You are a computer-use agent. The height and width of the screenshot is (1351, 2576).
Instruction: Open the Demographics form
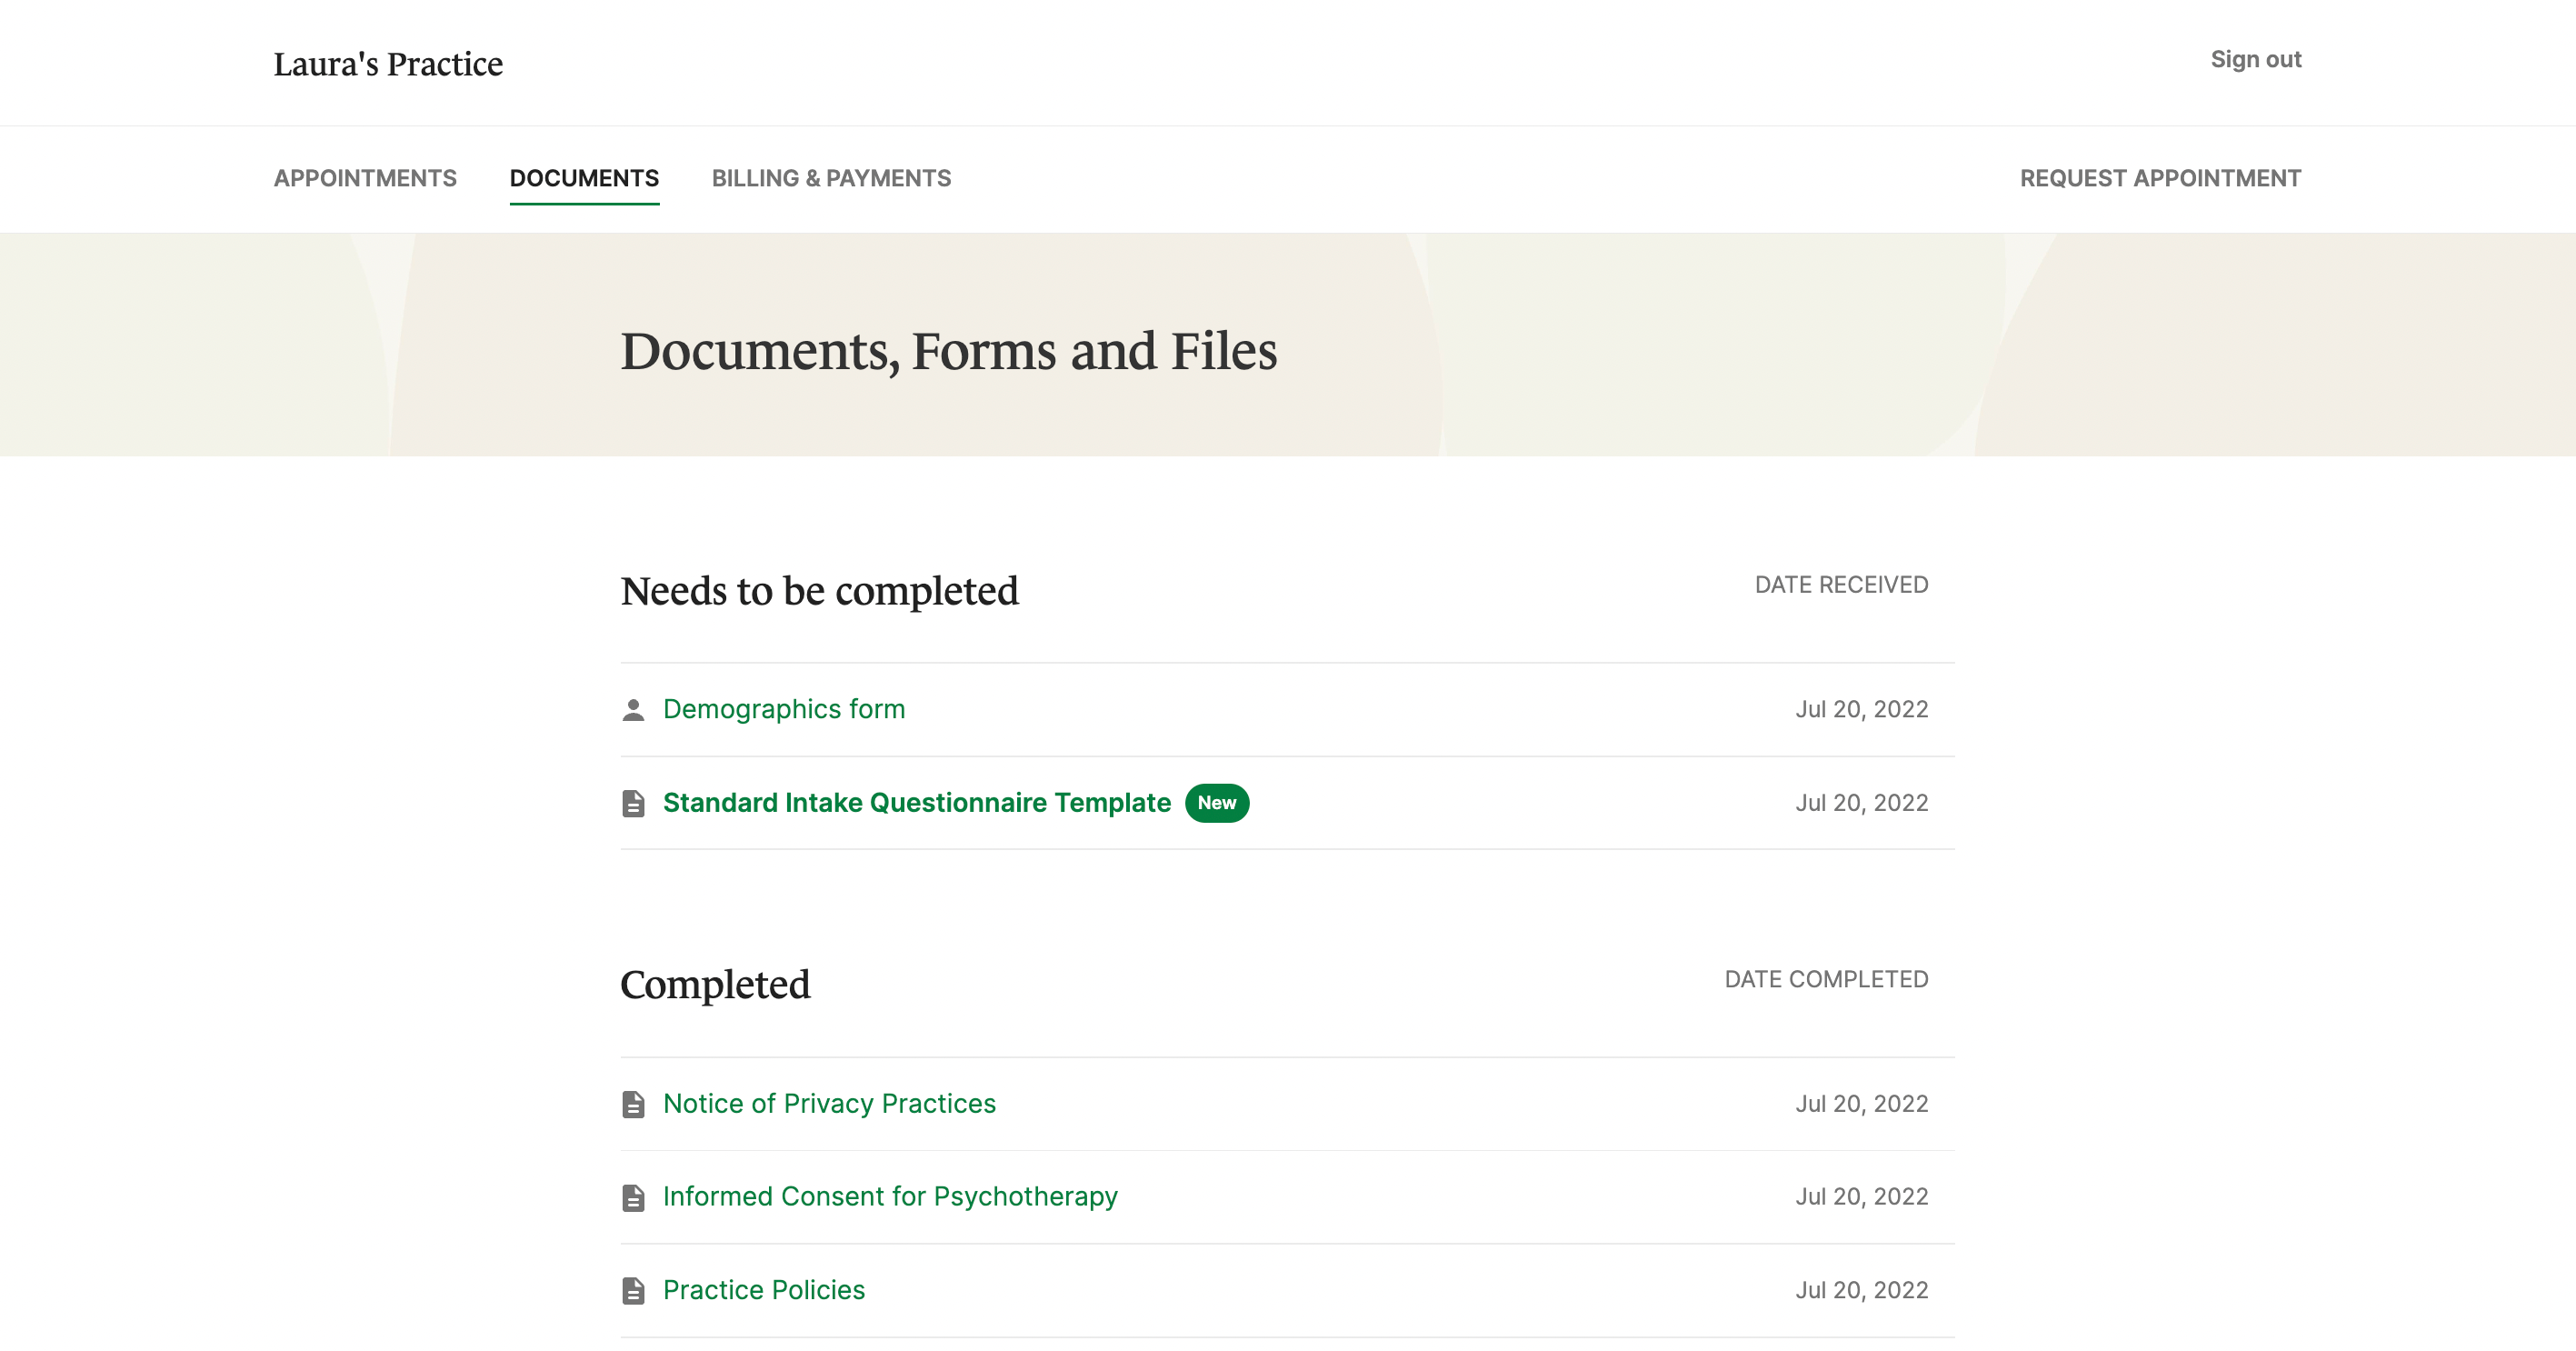784,709
